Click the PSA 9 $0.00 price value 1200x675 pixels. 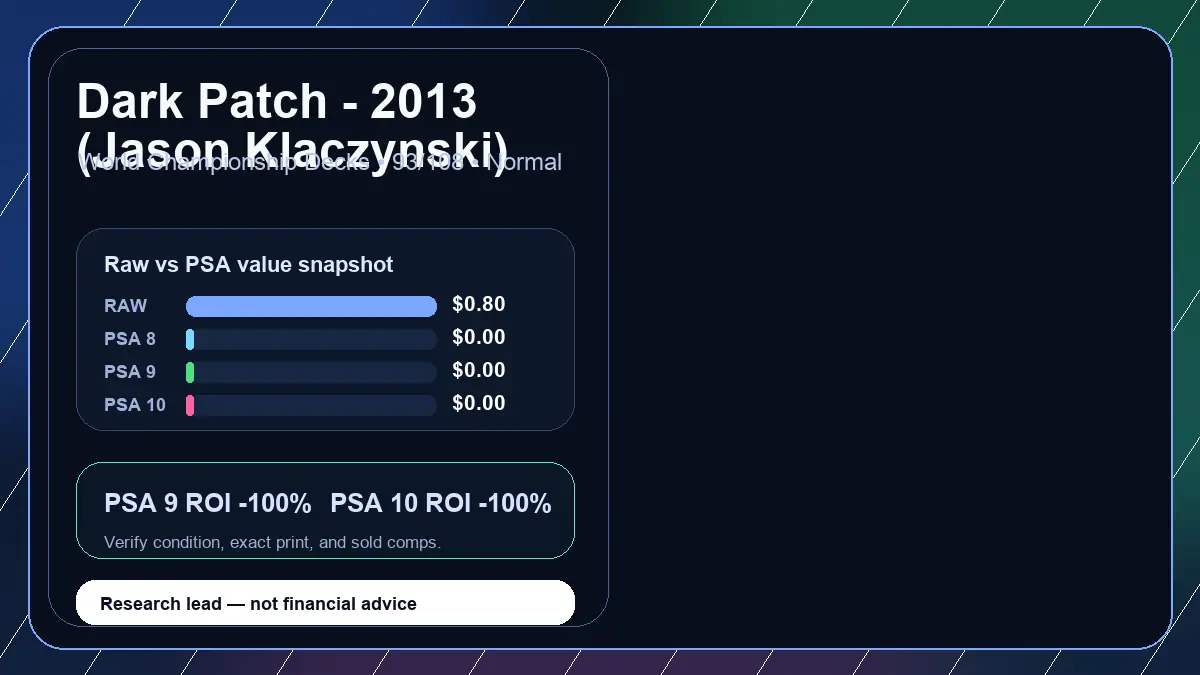479,371
